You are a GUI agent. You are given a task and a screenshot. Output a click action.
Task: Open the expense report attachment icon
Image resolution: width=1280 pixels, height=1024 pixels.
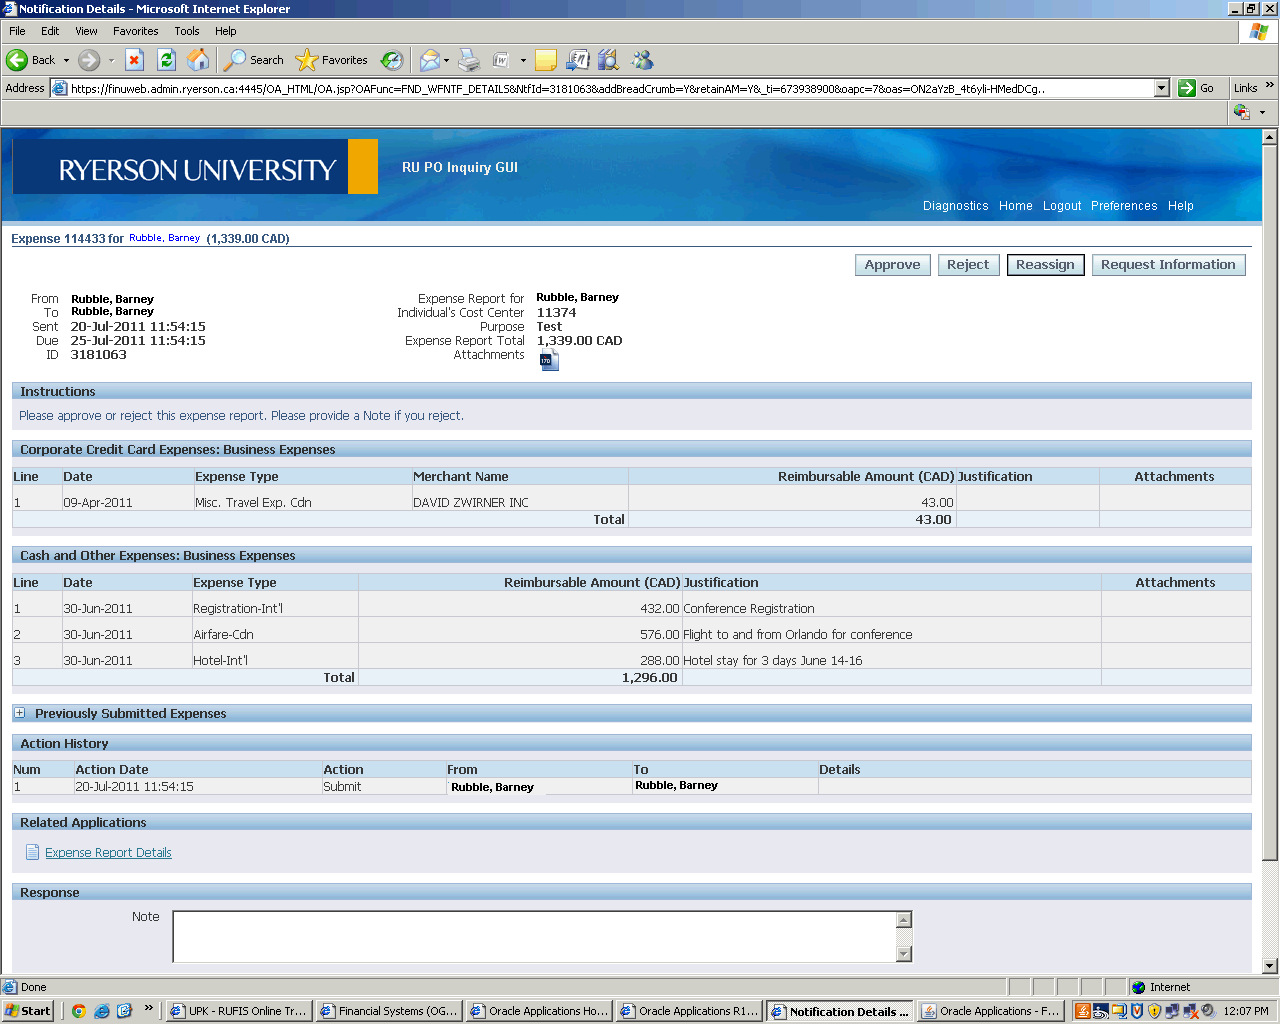pos(549,361)
